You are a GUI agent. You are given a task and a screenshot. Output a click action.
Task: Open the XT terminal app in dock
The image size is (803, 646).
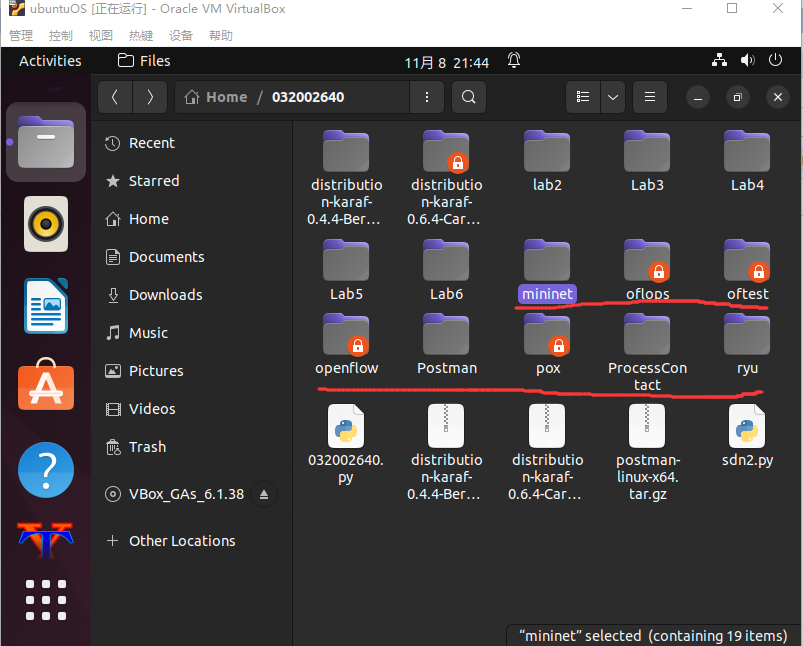(46, 539)
